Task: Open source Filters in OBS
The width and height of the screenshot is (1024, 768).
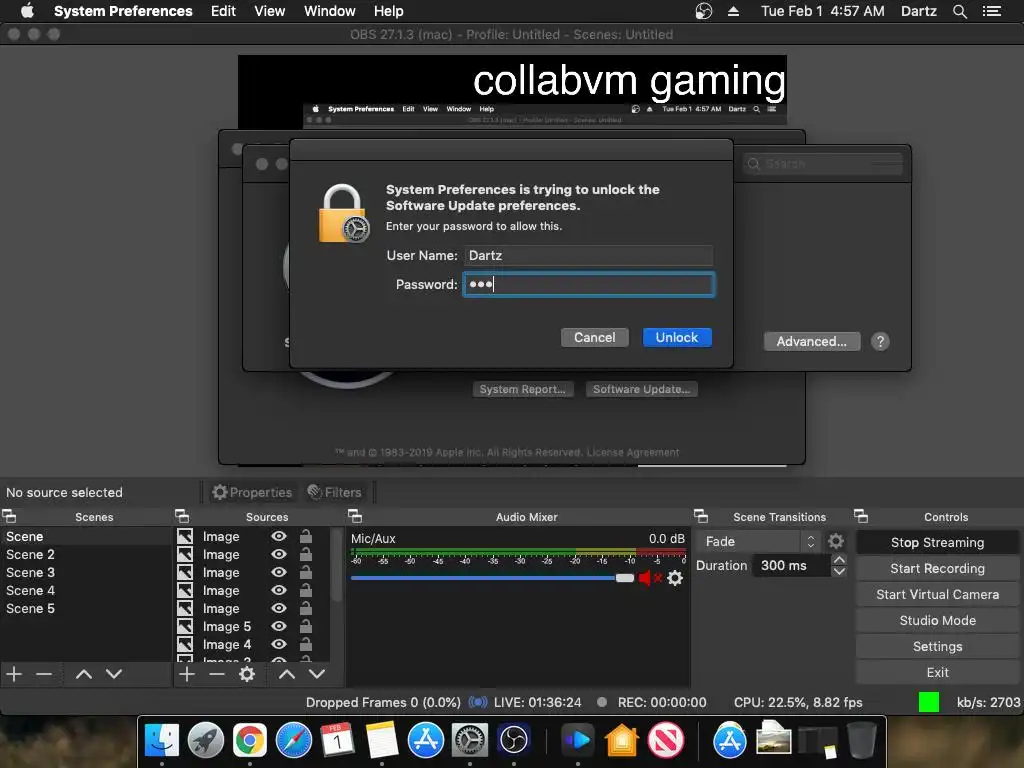Action: [x=335, y=492]
